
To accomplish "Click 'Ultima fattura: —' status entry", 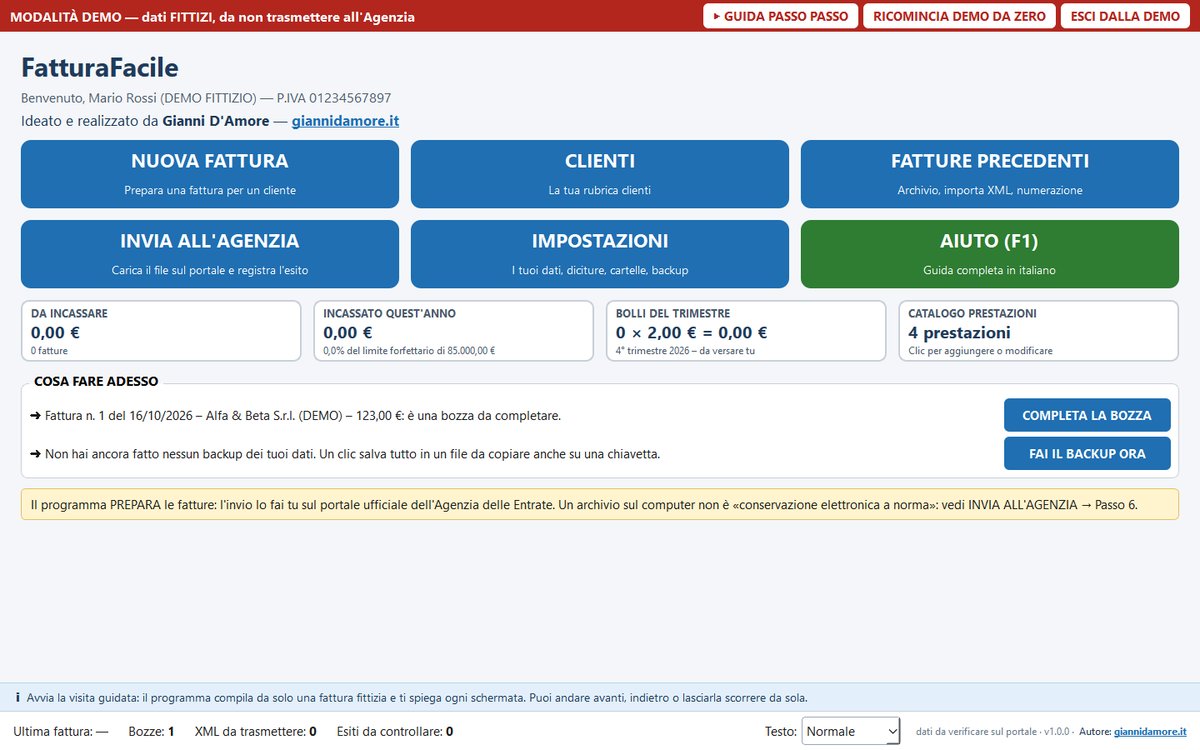I will pos(61,732).
